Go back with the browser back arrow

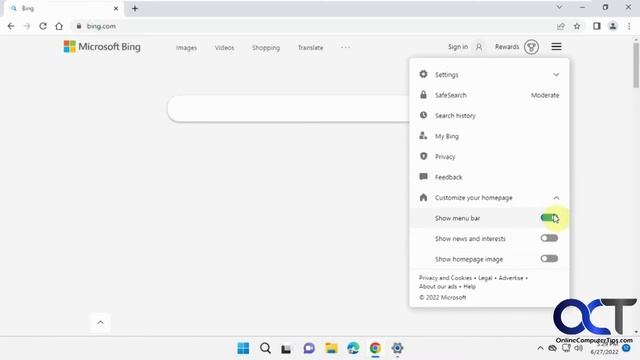click(11, 26)
